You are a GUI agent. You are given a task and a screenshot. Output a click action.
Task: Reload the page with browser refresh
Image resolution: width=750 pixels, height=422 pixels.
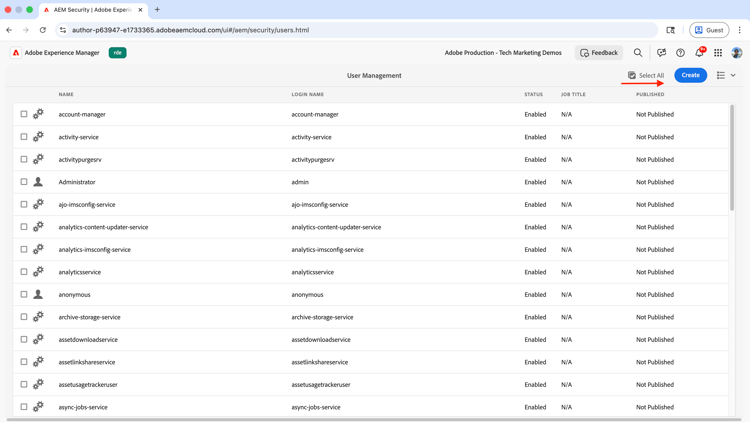click(43, 30)
